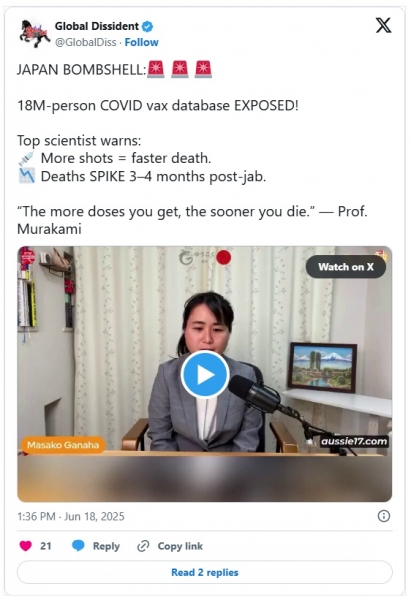This screenshot has width=411, height=600.
Task: Follow the GlobalDiss account
Action: [x=142, y=42]
